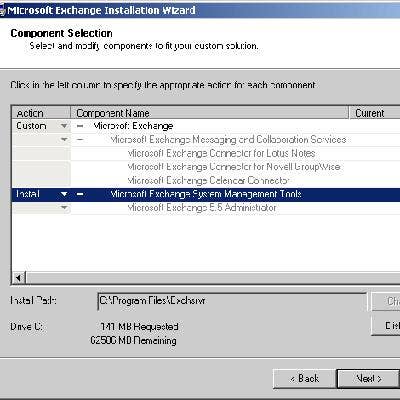The width and height of the screenshot is (400, 400).
Task: Open the Action dropdown for Microsoft Exchange row
Action: pos(64,126)
